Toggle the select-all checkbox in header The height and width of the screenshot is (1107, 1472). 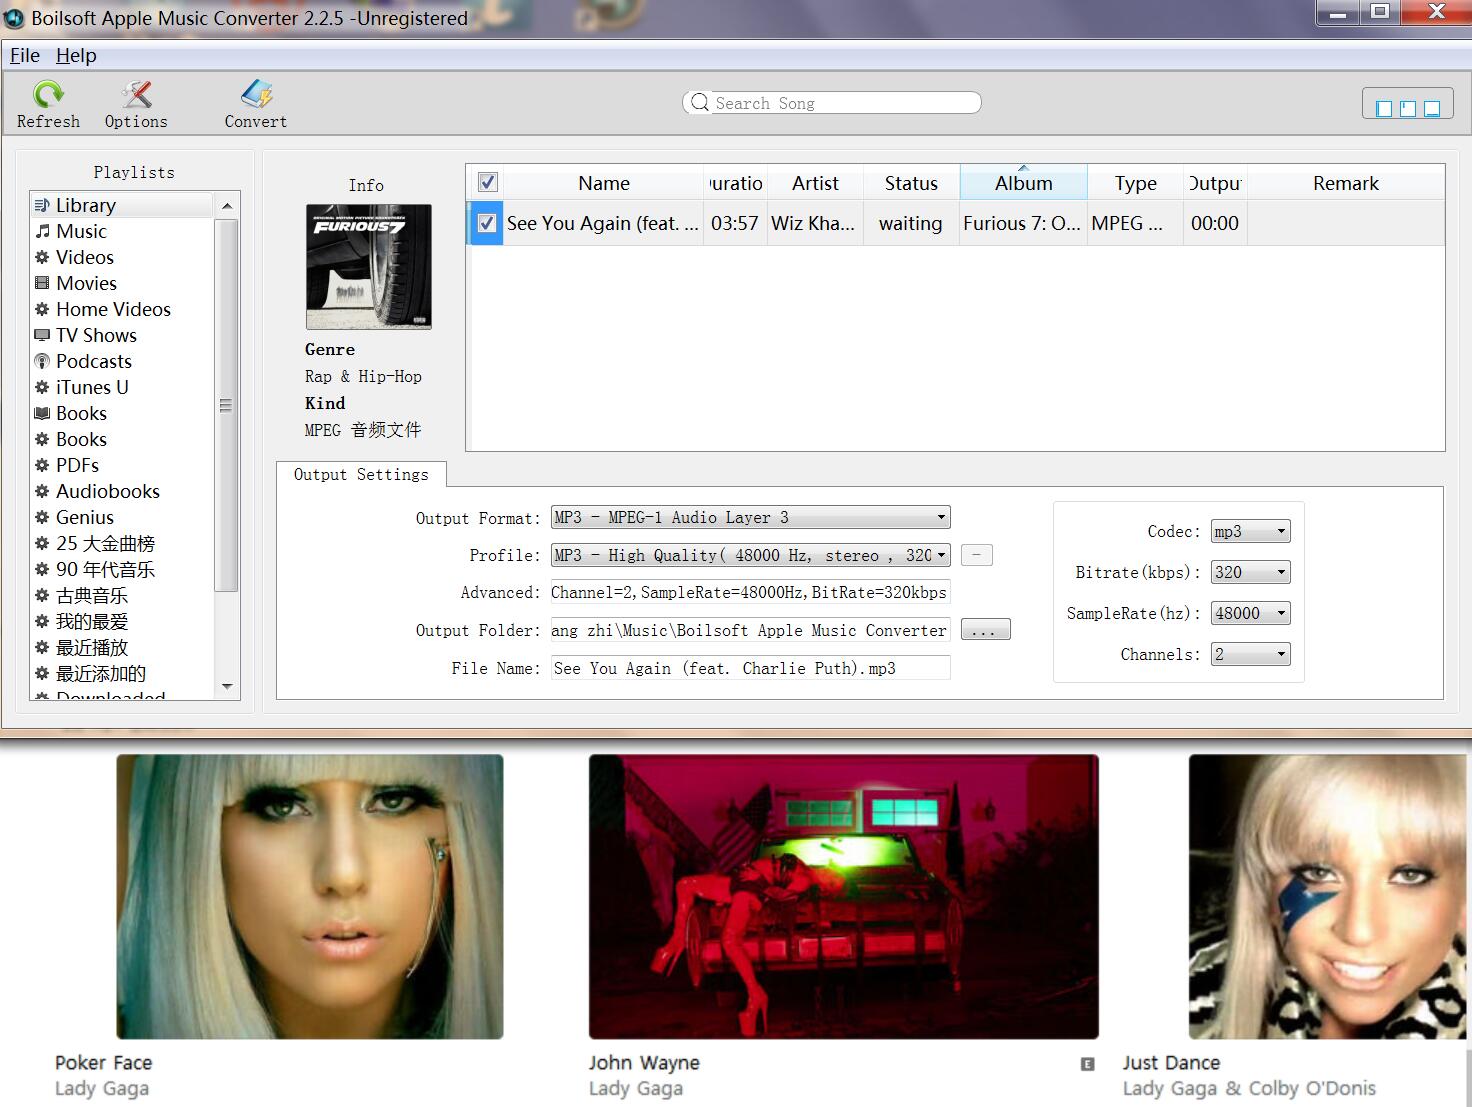coord(487,181)
